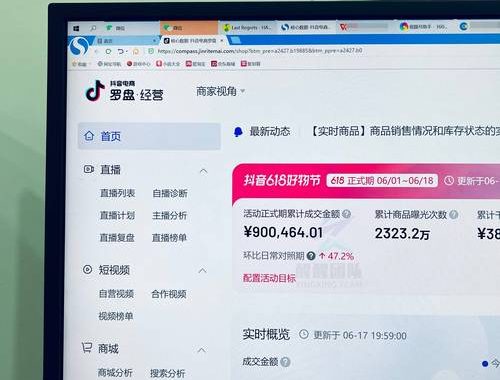
Task: Click the 抖音618好物节 banner title
Action: pyautogui.click(x=282, y=181)
